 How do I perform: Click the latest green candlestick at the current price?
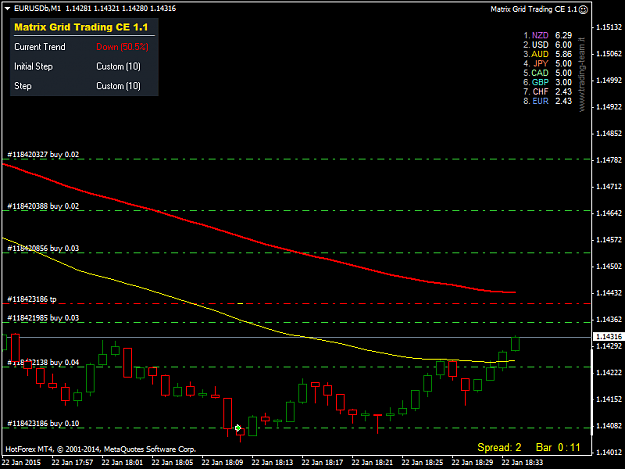coord(515,343)
